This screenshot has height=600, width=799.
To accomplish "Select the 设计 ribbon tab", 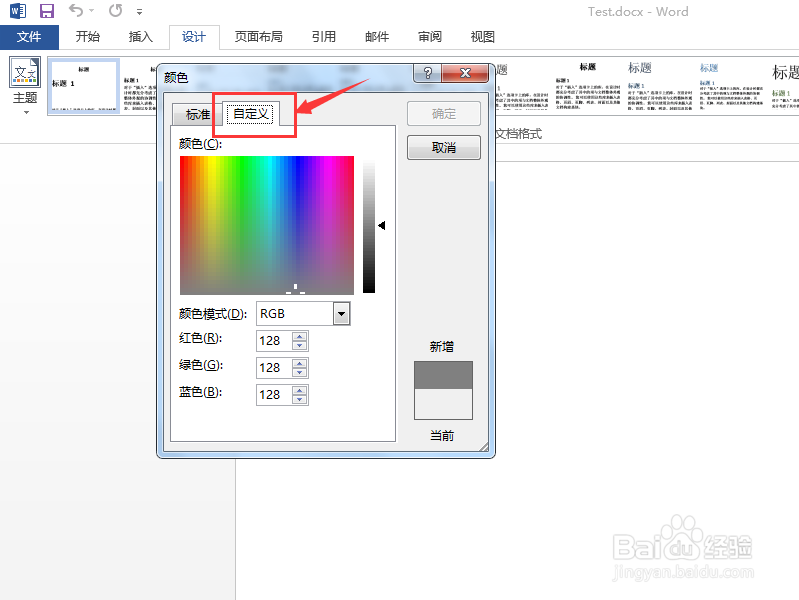I will pyautogui.click(x=194, y=37).
